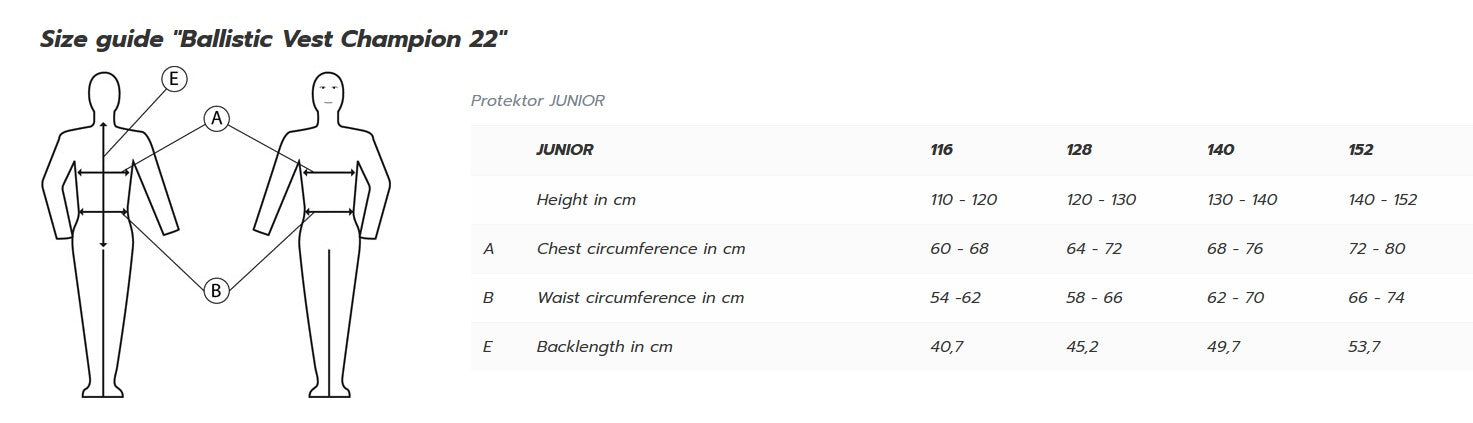This screenshot has width=1473, height=423.
Task: Click the Backlength in cm label
Action: (604, 347)
